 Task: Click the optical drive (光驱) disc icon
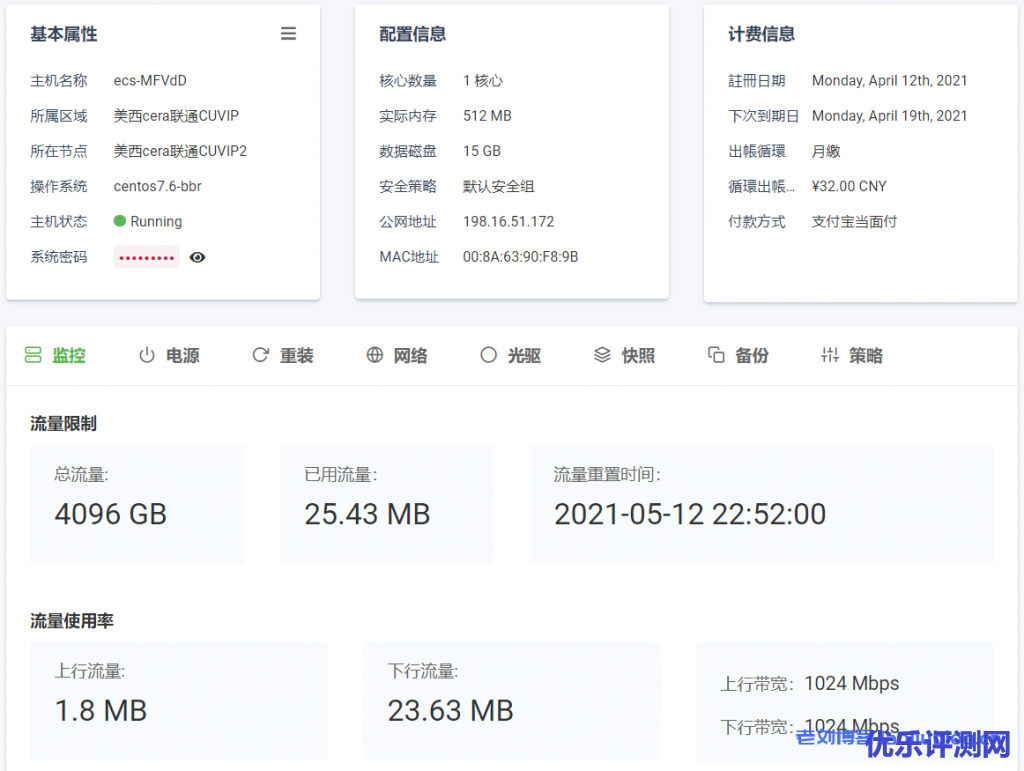pyautogui.click(x=488, y=355)
